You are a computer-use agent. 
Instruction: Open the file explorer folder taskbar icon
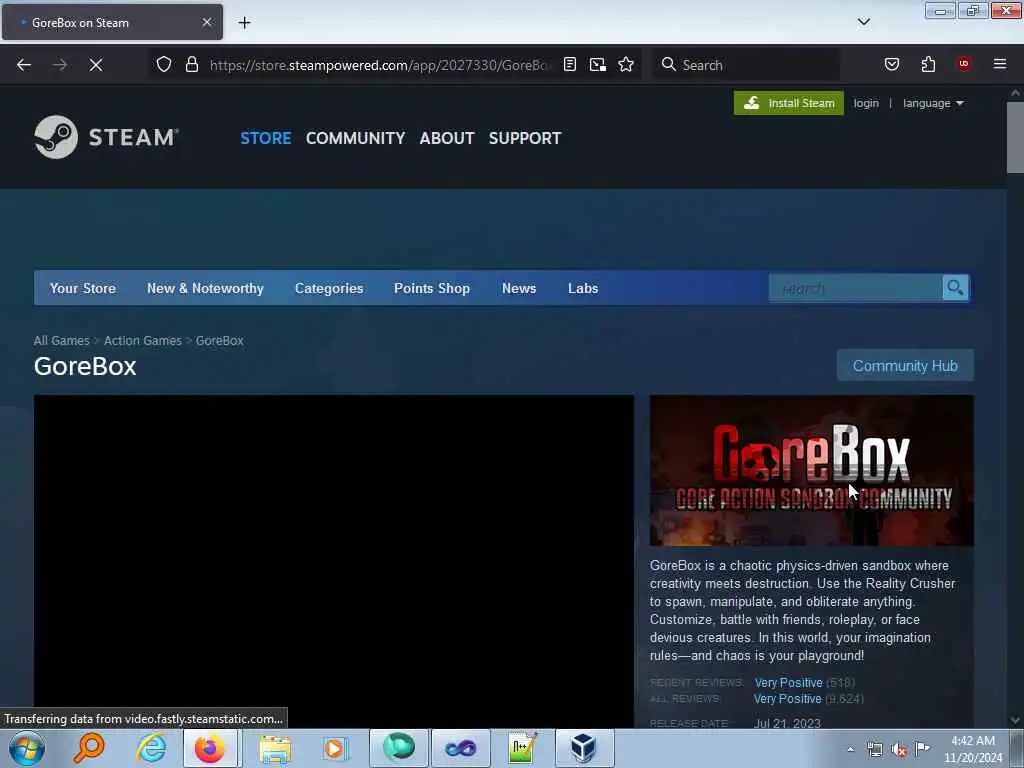(x=275, y=748)
